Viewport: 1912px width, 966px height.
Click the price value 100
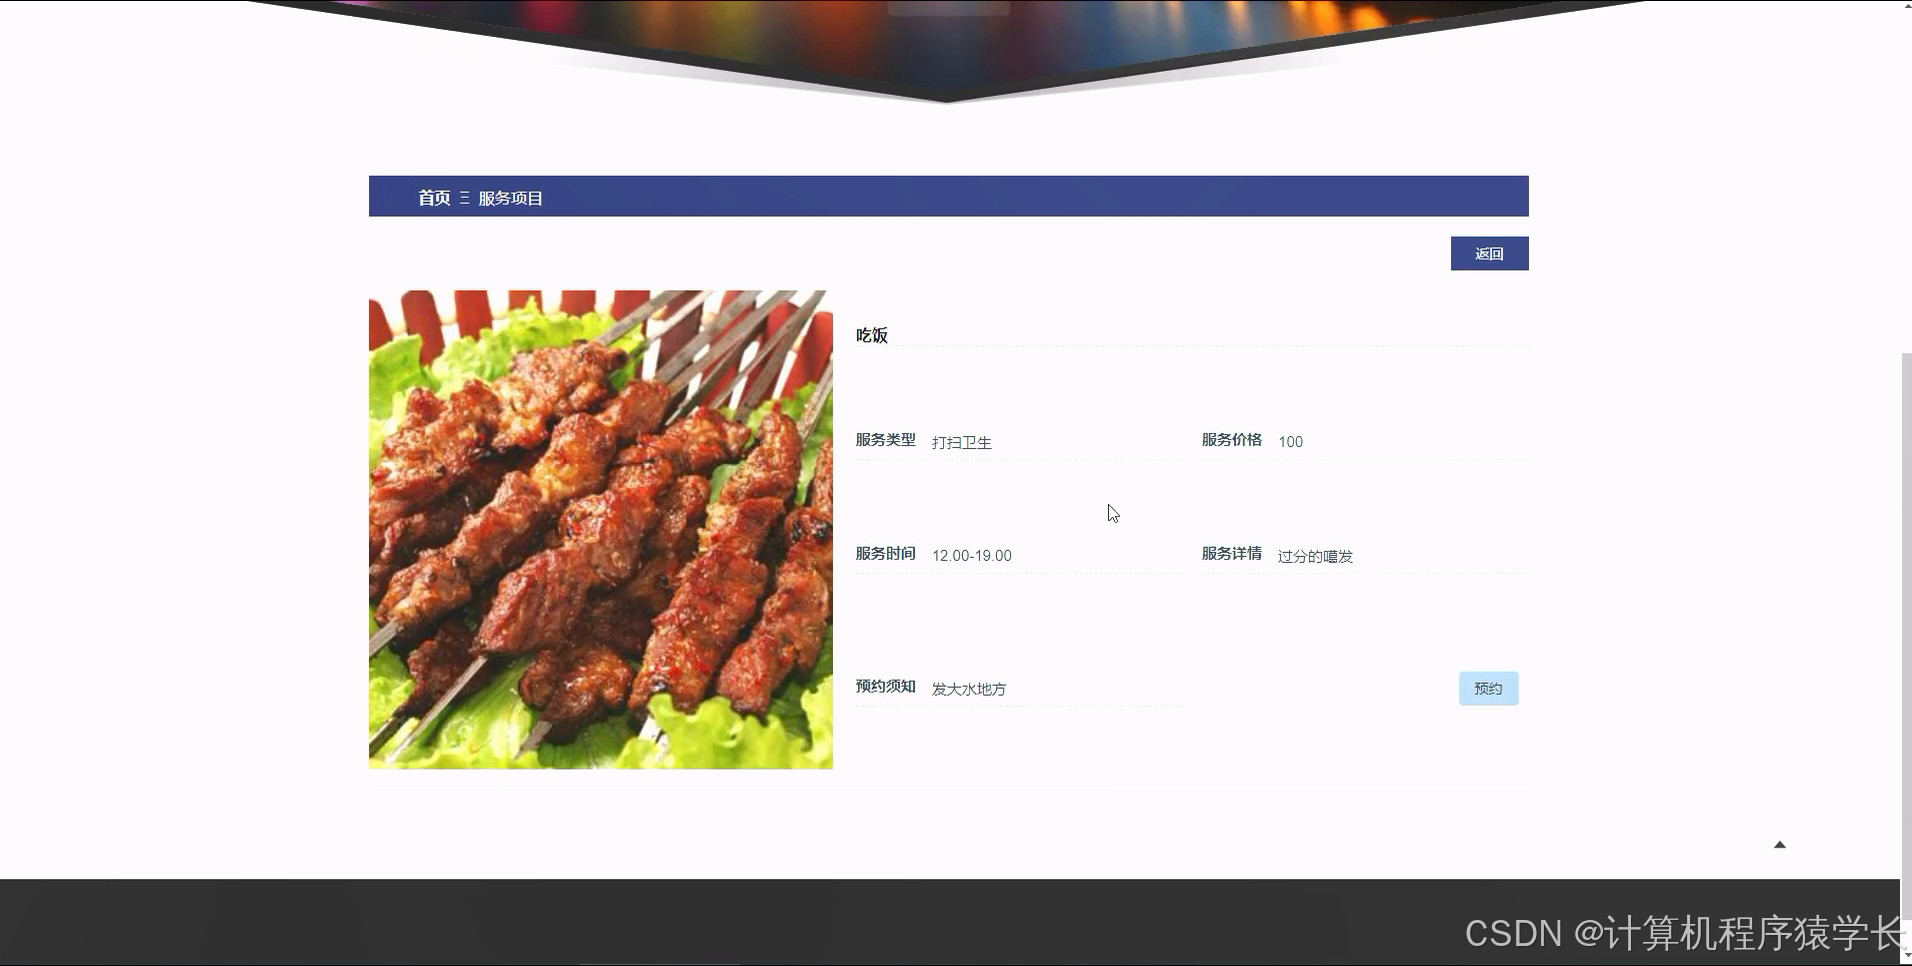click(x=1290, y=442)
